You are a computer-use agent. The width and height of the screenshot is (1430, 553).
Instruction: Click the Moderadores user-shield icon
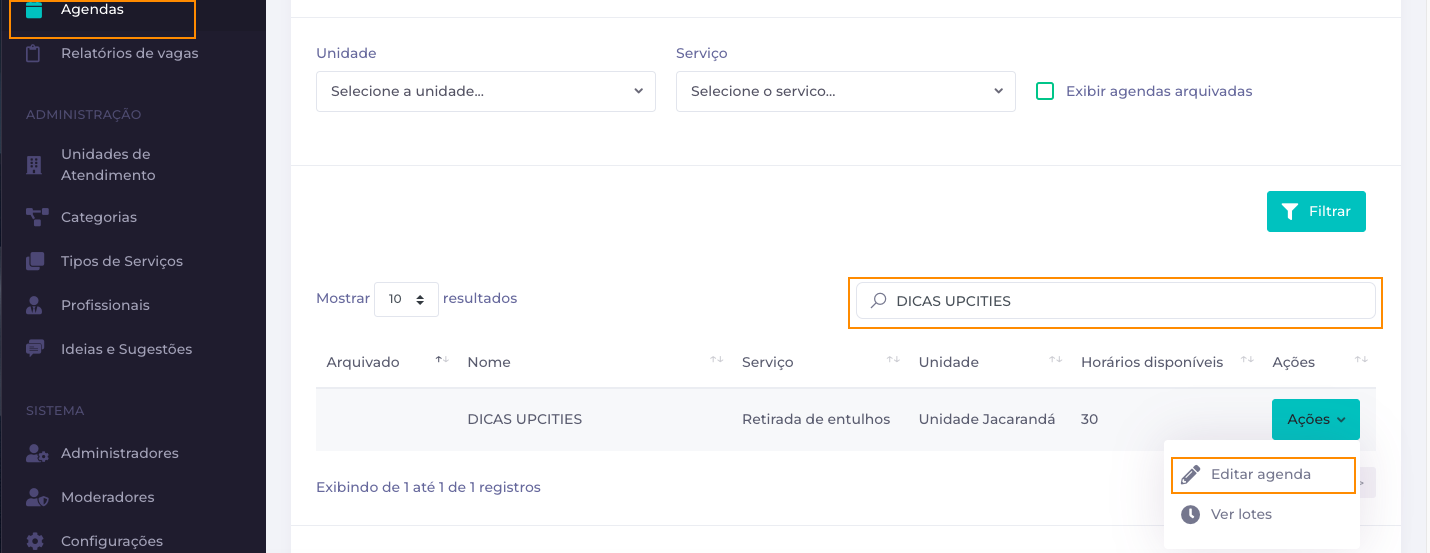pos(37,497)
